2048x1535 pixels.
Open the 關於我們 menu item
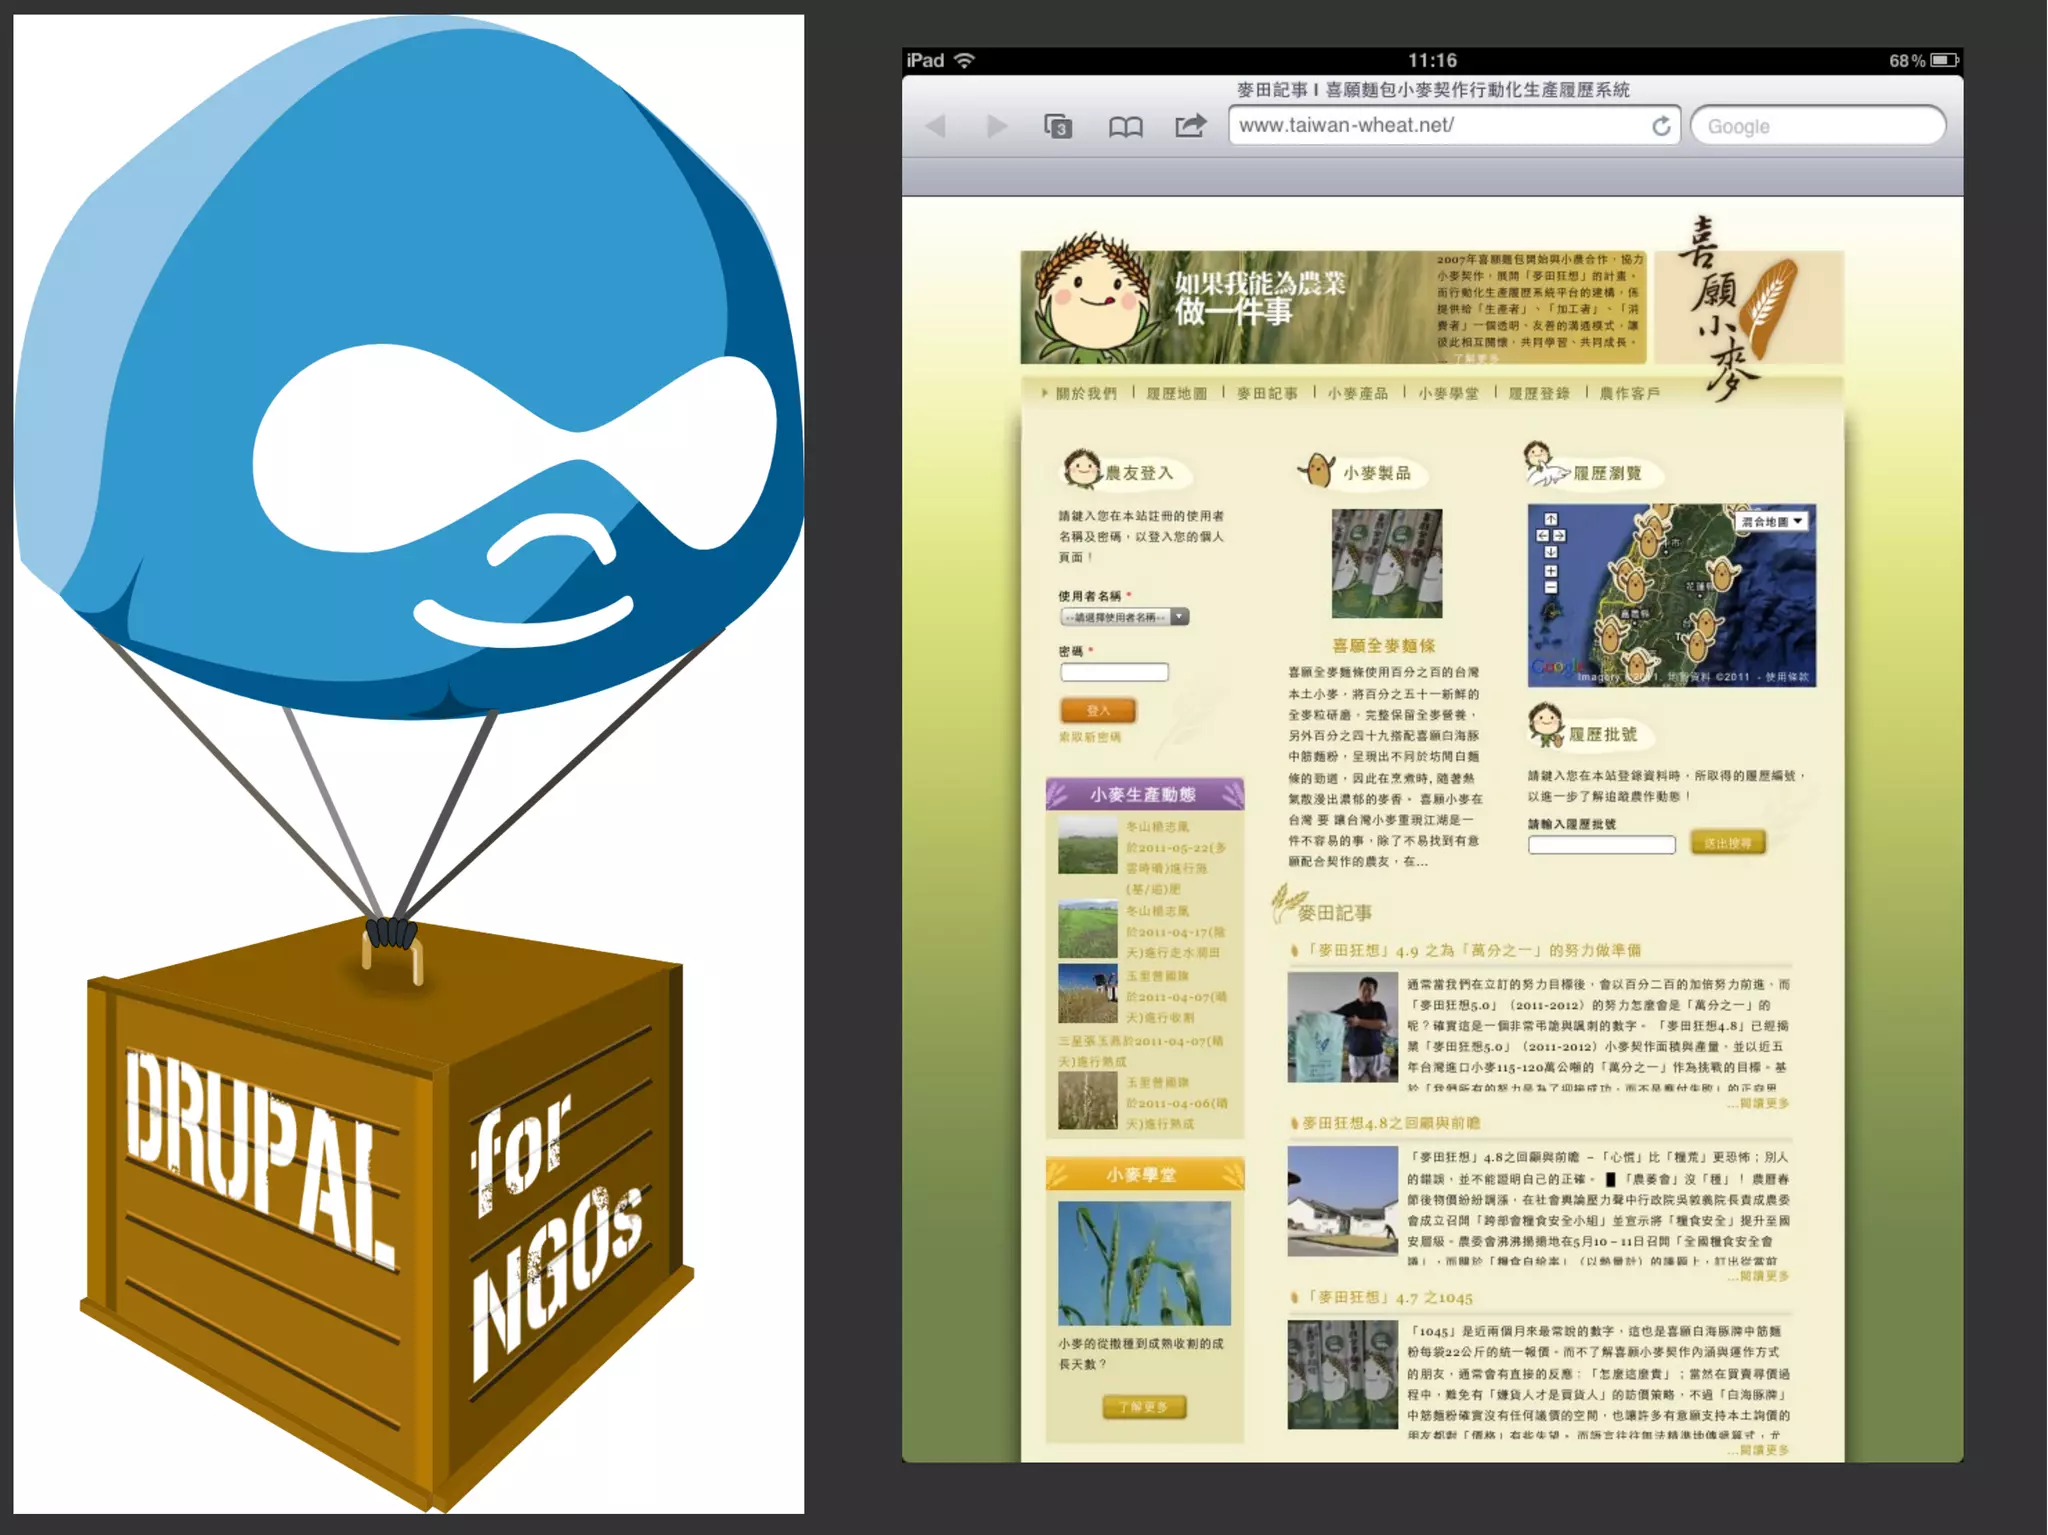click(x=1086, y=394)
